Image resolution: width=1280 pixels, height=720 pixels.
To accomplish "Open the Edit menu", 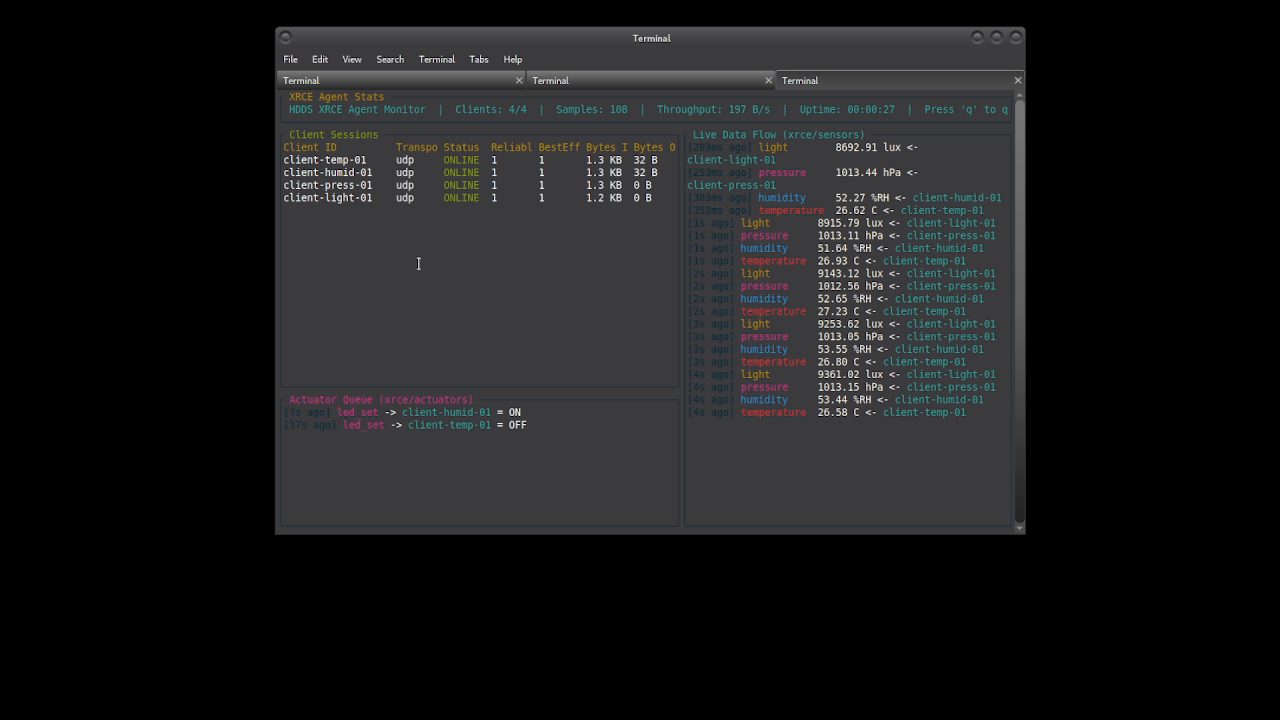I will tap(319, 59).
